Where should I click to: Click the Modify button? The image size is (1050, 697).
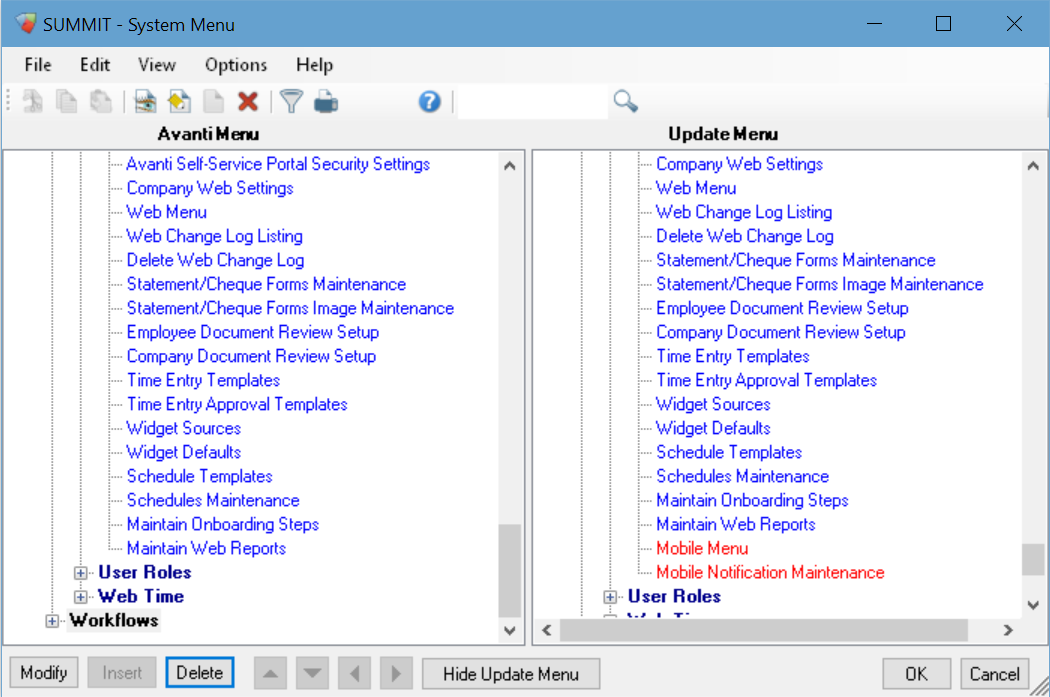[x=44, y=672]
